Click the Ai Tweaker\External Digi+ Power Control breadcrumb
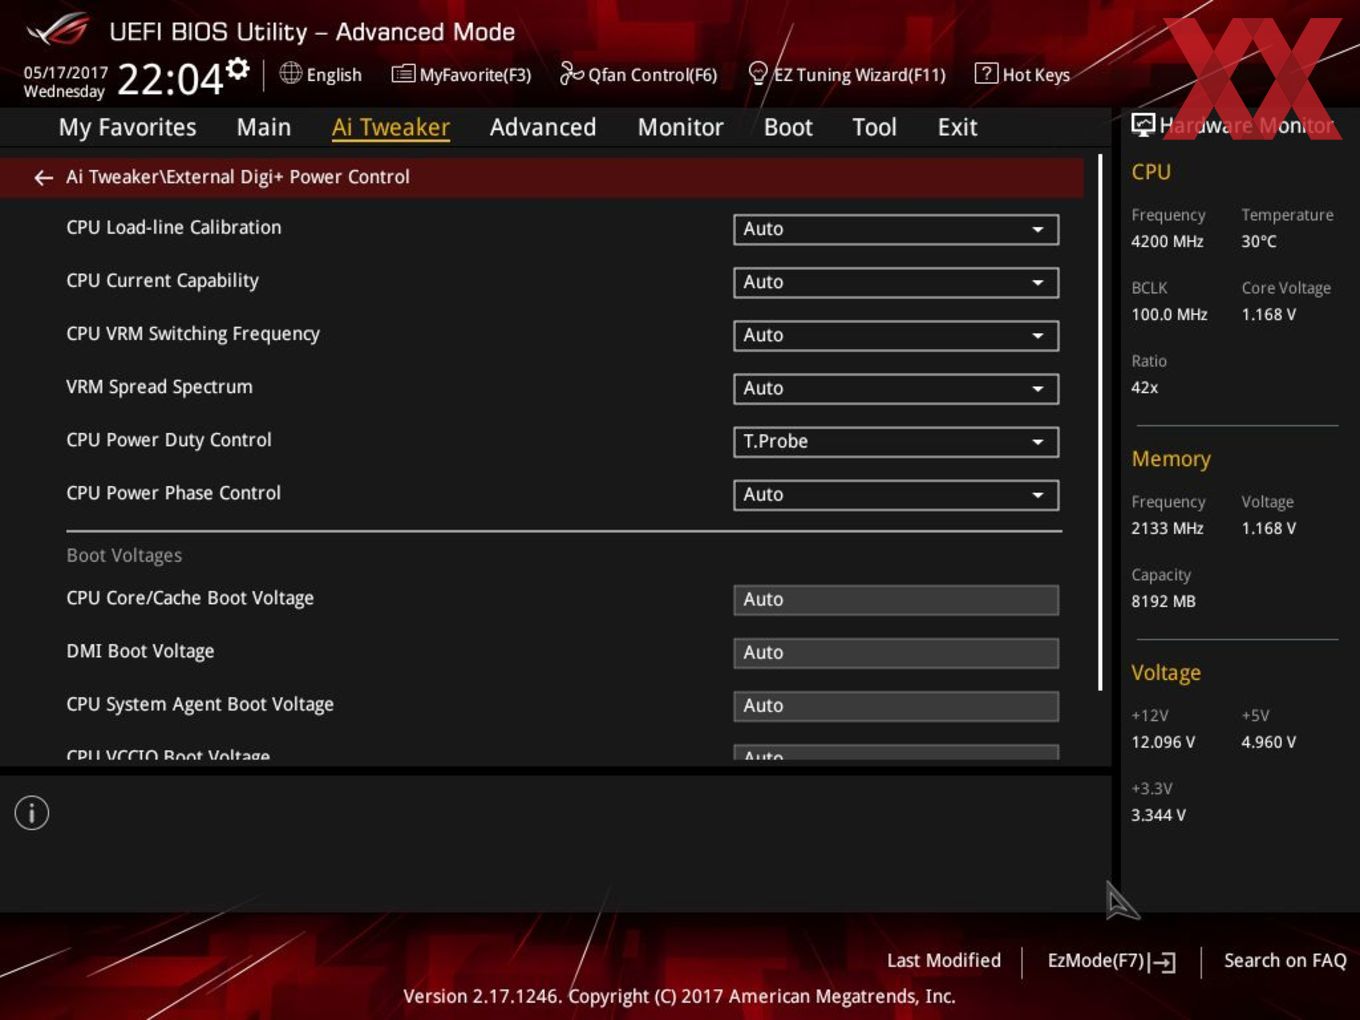 coord(238,177)
